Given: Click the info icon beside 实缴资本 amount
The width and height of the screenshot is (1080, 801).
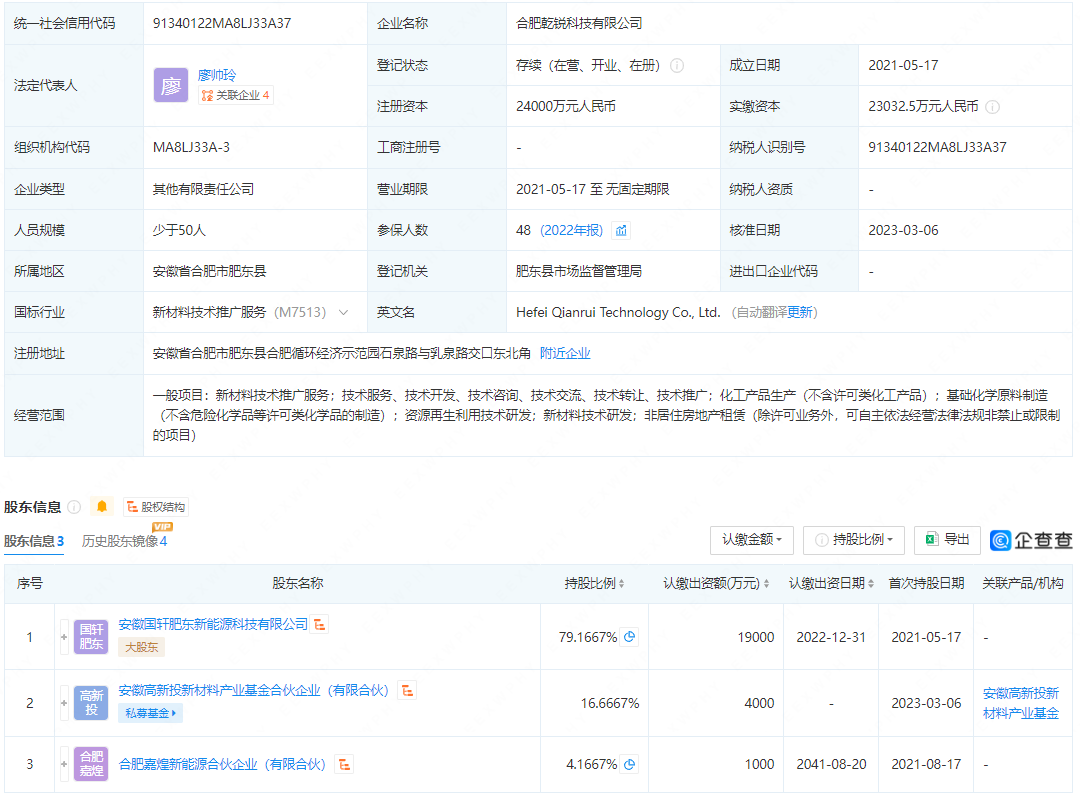Looking at the screenshot, I should (x=992, y=107).
